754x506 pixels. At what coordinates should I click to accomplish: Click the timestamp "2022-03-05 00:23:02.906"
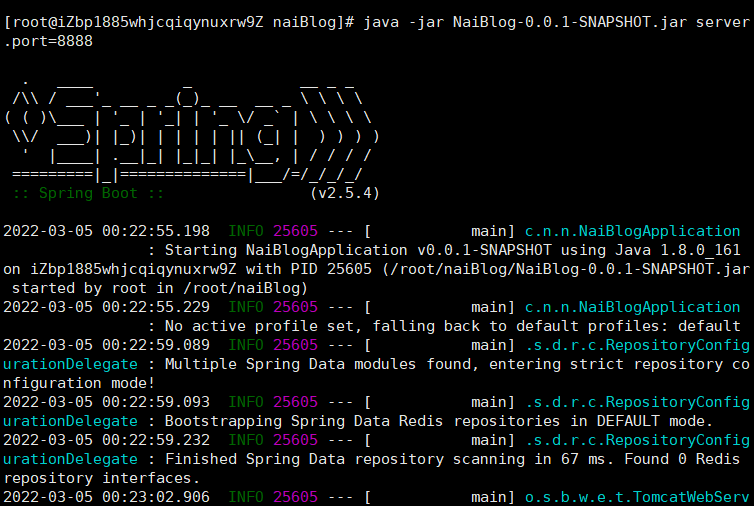(x=106, y=497)
